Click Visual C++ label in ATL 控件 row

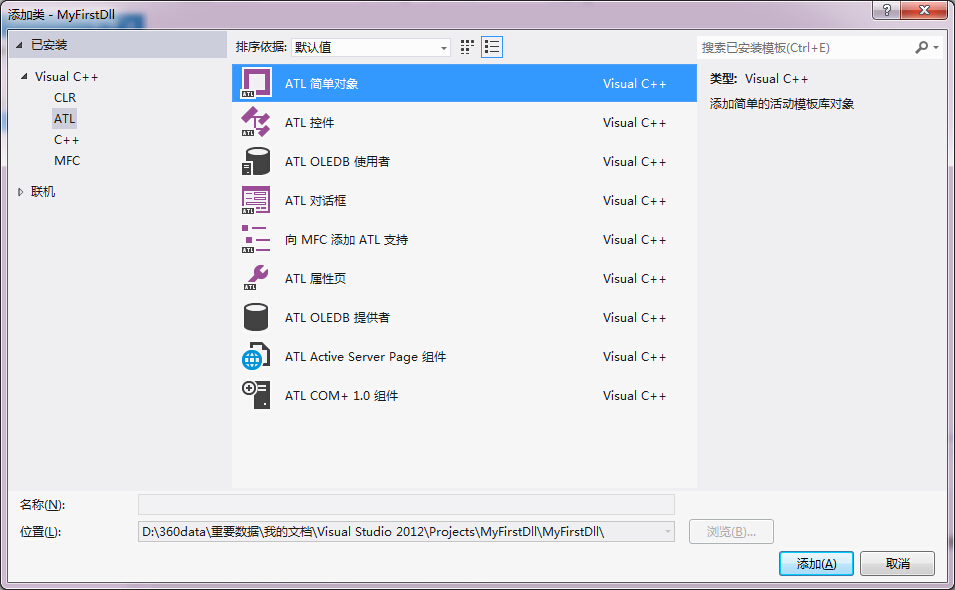point(635,122)
